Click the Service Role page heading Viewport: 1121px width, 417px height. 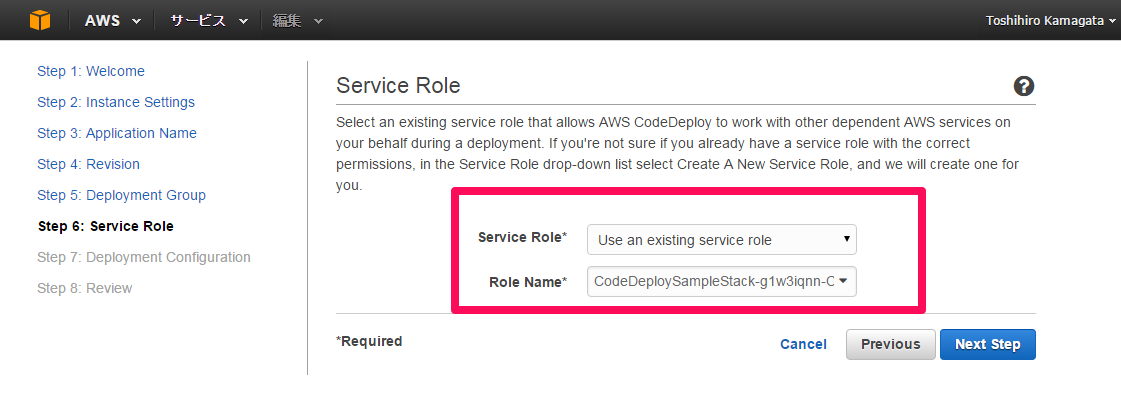[x=398, y=86]
